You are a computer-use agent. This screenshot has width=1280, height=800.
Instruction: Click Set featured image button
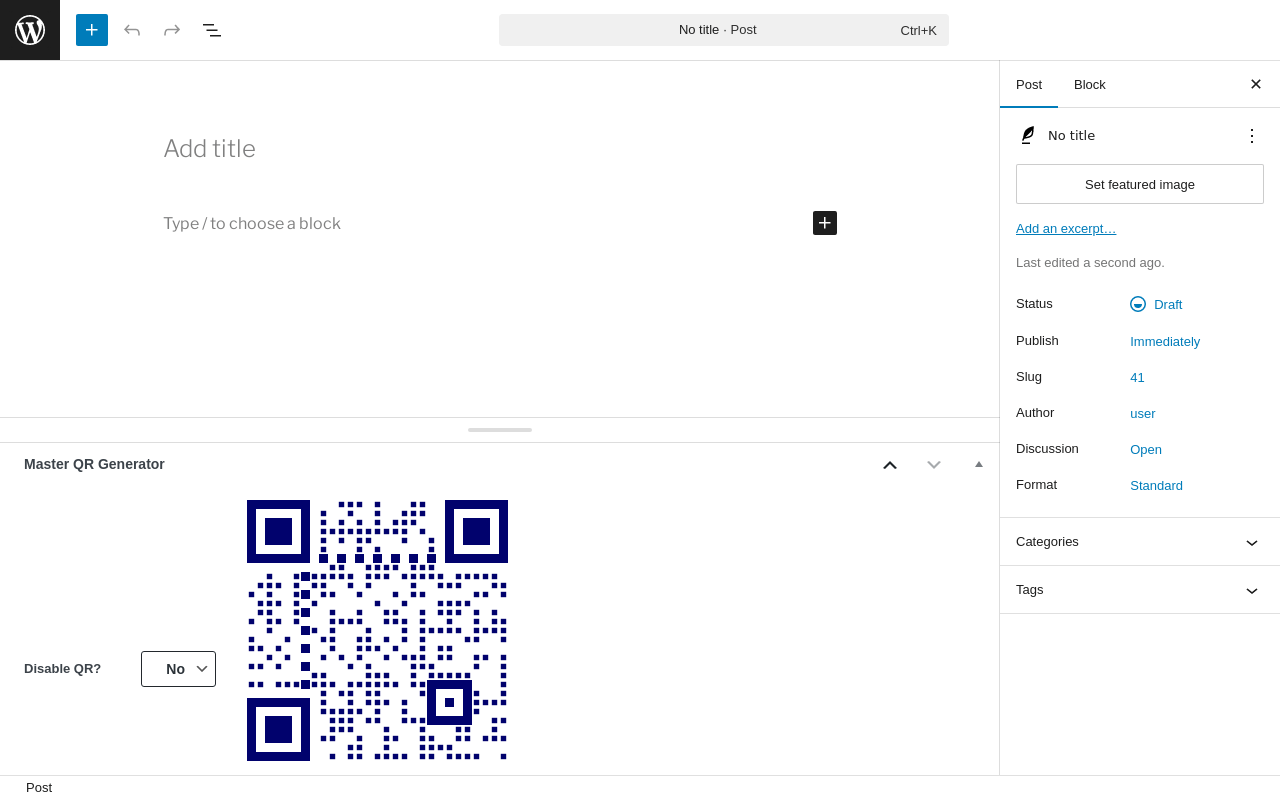click(x=1140, y=184)
